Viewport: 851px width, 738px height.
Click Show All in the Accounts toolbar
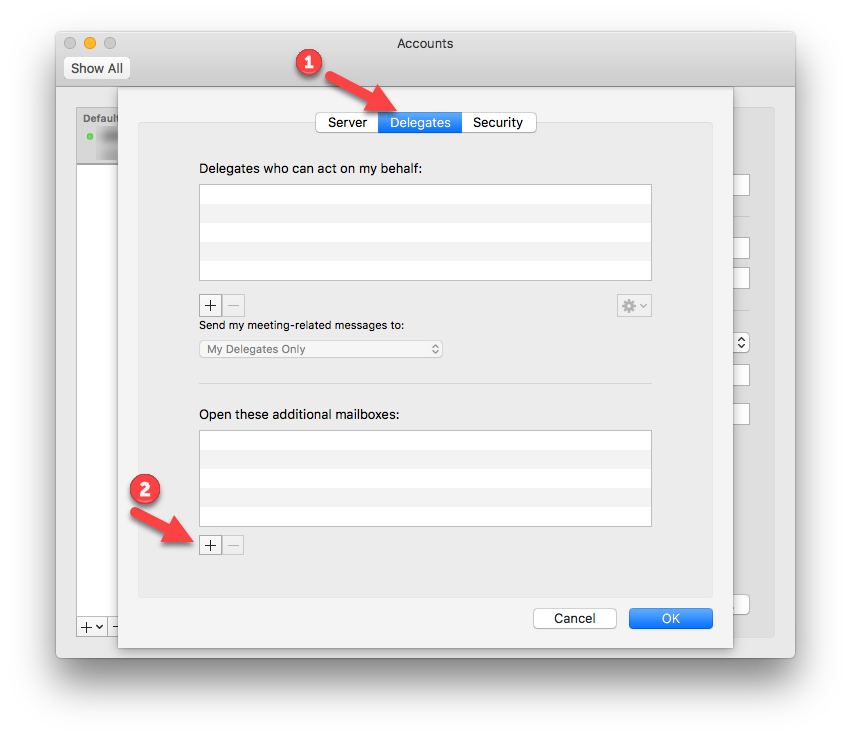click(97, 68)
